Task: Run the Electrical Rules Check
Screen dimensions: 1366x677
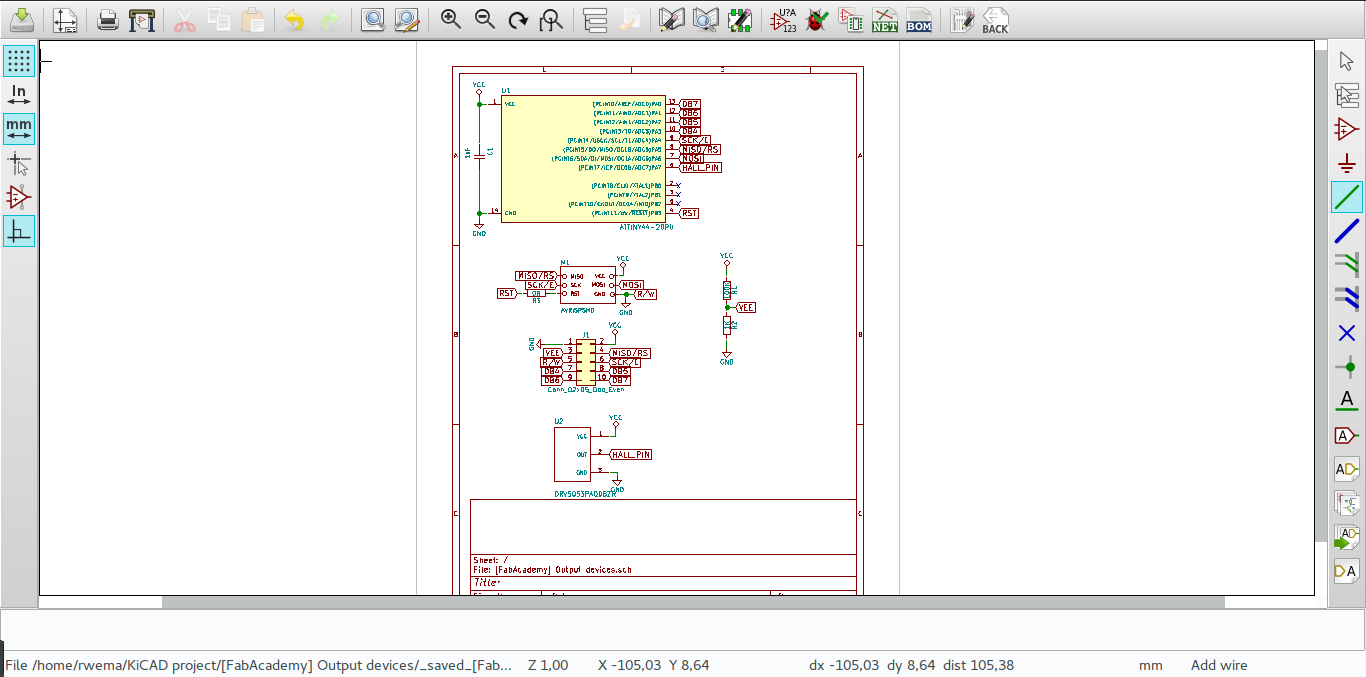Action: tap(816, 19)
